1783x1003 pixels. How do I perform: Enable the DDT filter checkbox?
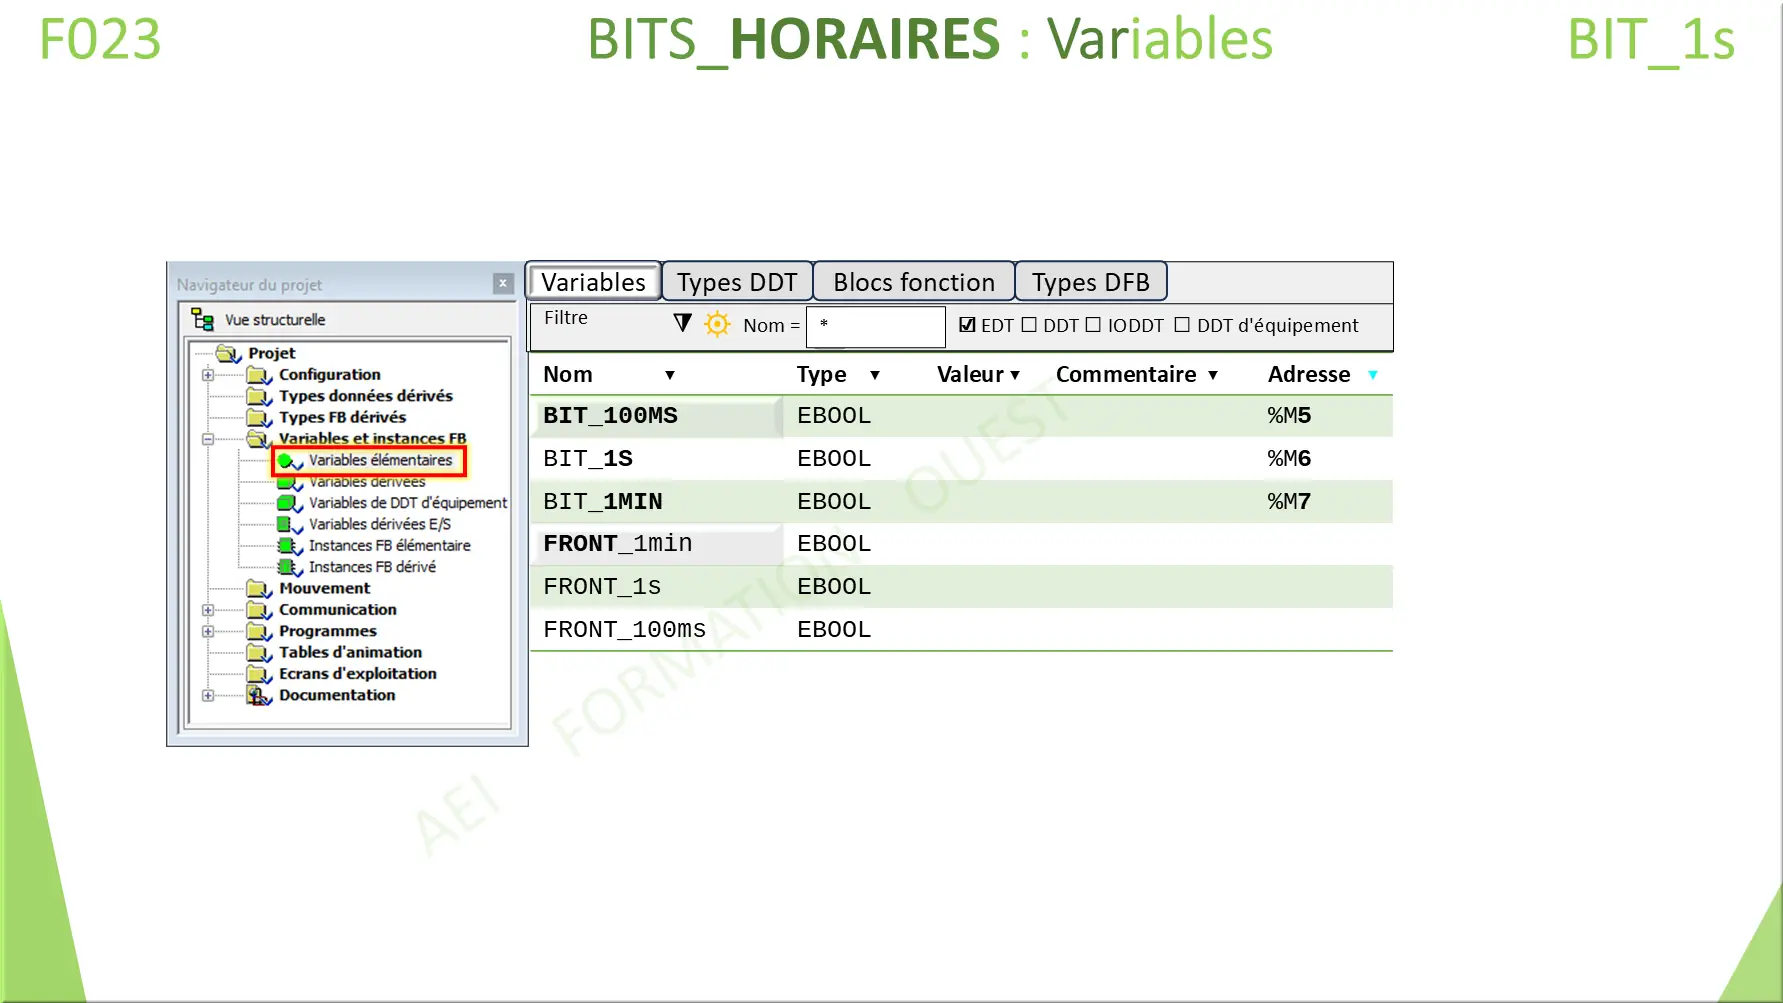tap(1031, 324)
